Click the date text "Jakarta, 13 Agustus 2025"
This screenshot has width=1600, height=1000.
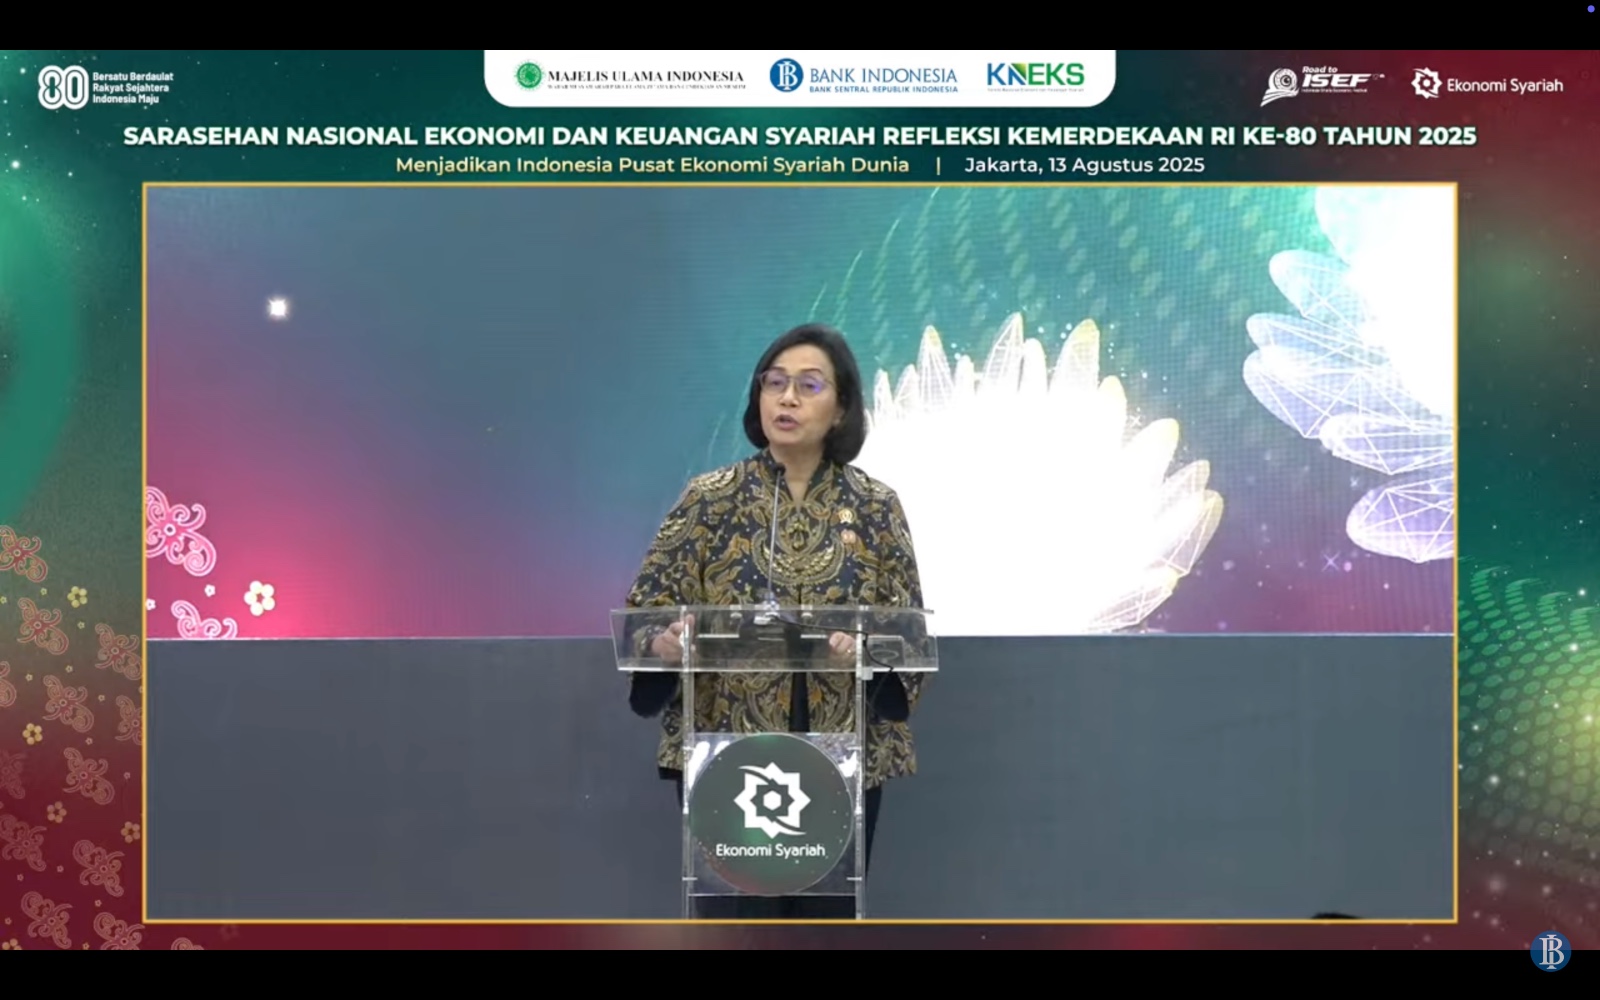point(1084,165)
